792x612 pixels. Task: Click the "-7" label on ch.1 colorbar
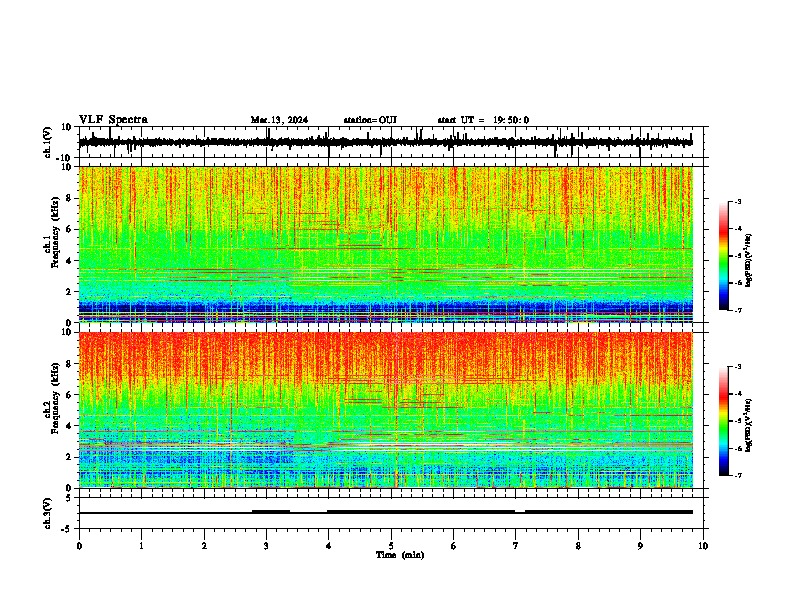pos(737,310)
